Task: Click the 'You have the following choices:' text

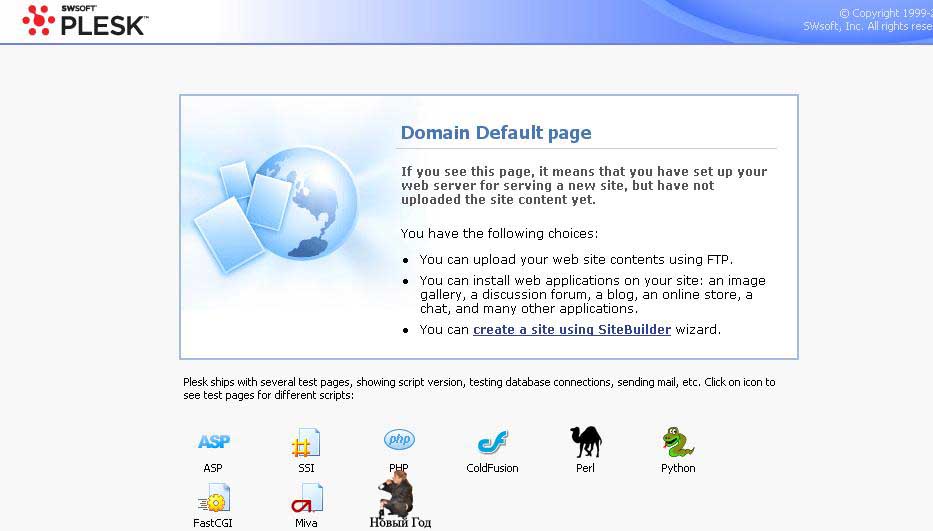Action: (x=499, y=233)
